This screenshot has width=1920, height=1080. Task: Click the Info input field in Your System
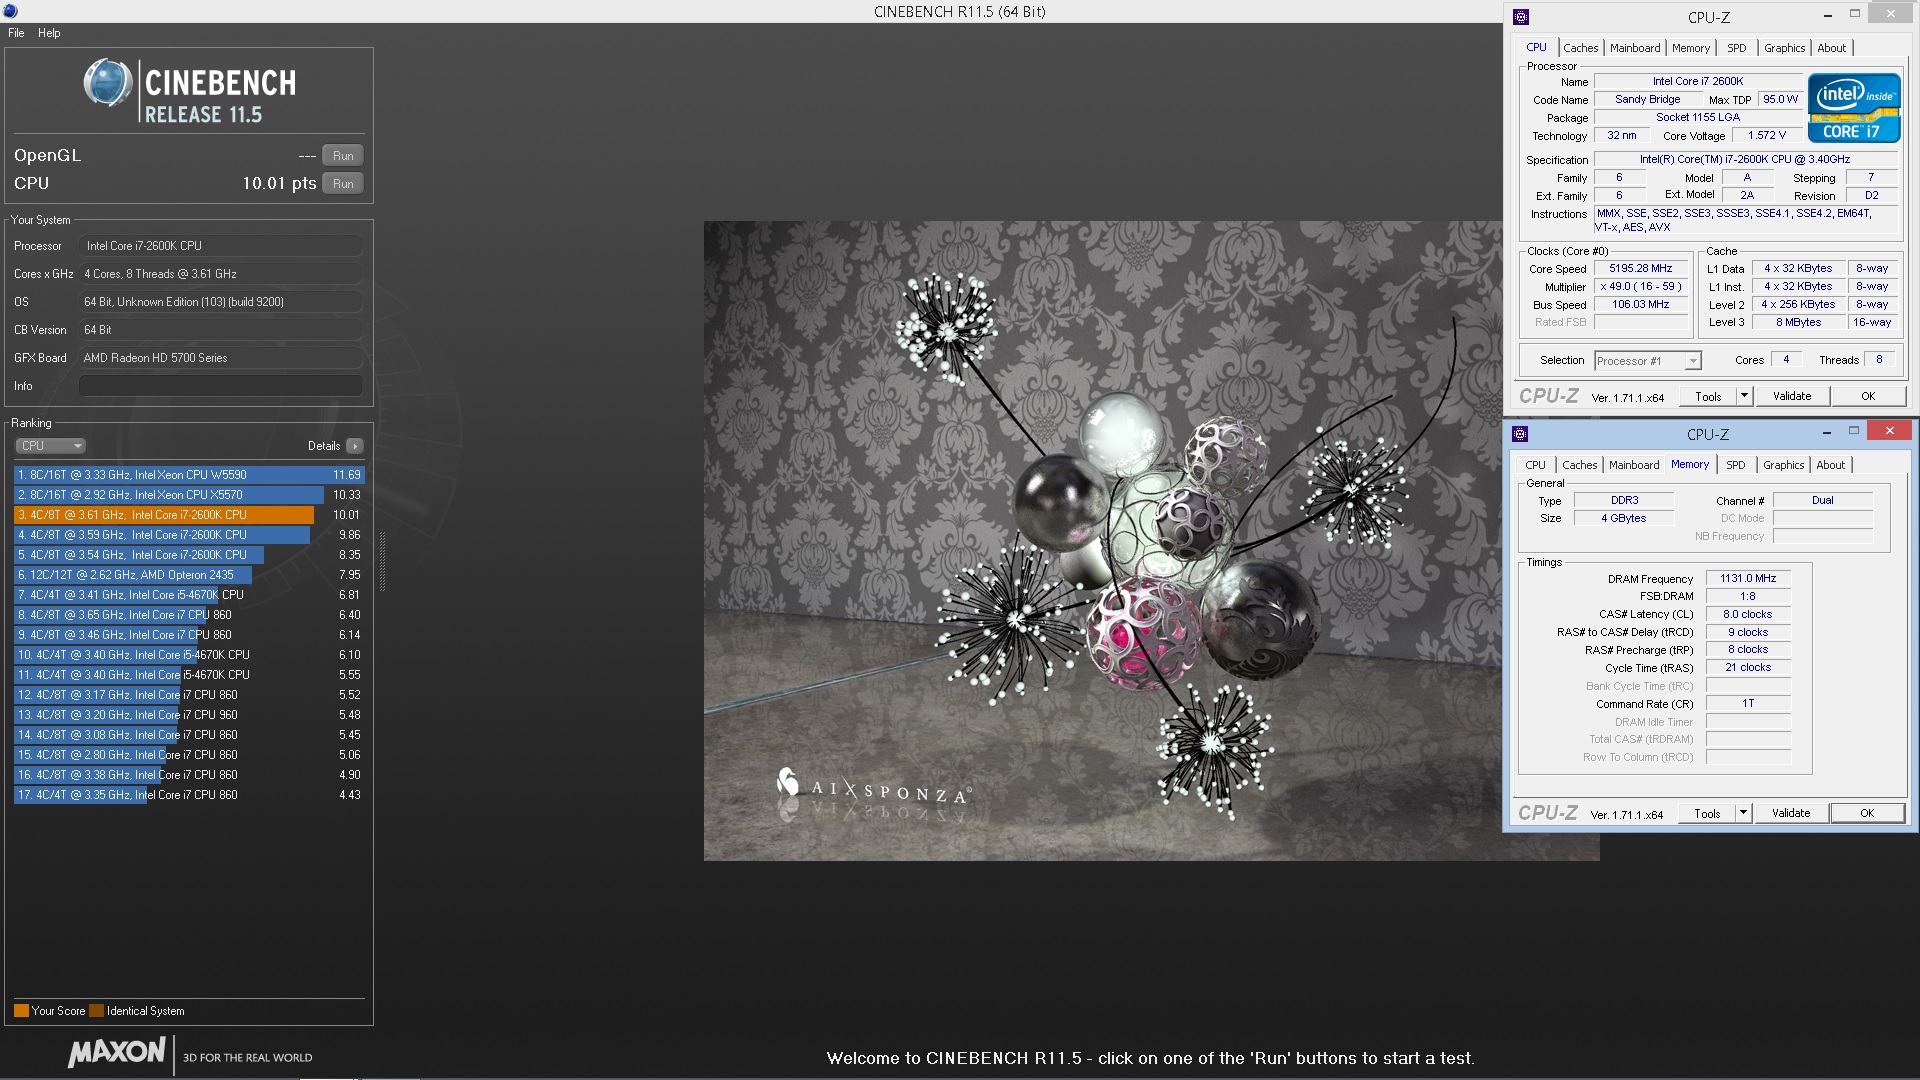(221, 386)
